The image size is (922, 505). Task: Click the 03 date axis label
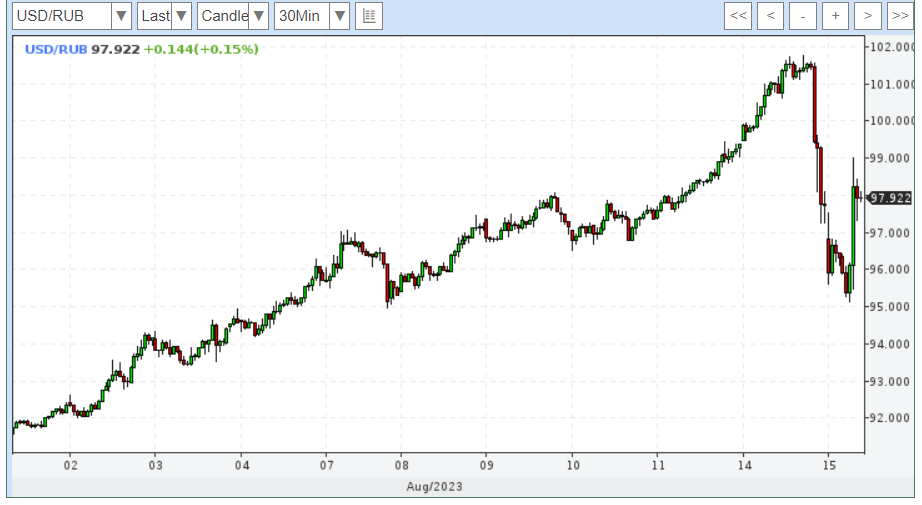tap(155, 466)
